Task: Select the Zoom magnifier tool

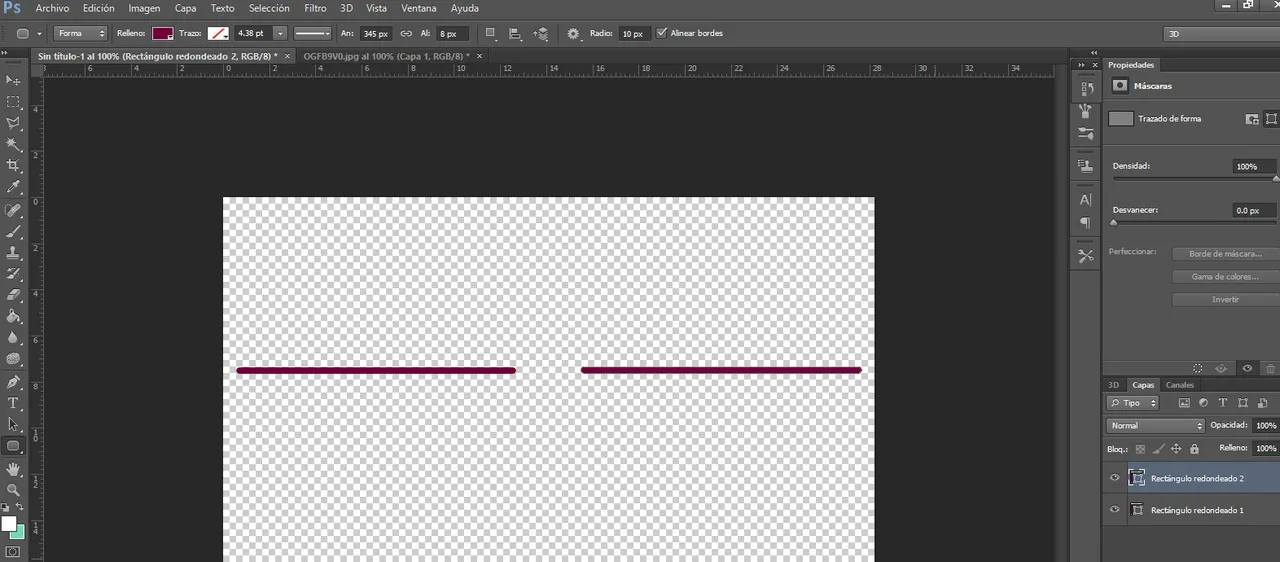Action: click(14, 490)
